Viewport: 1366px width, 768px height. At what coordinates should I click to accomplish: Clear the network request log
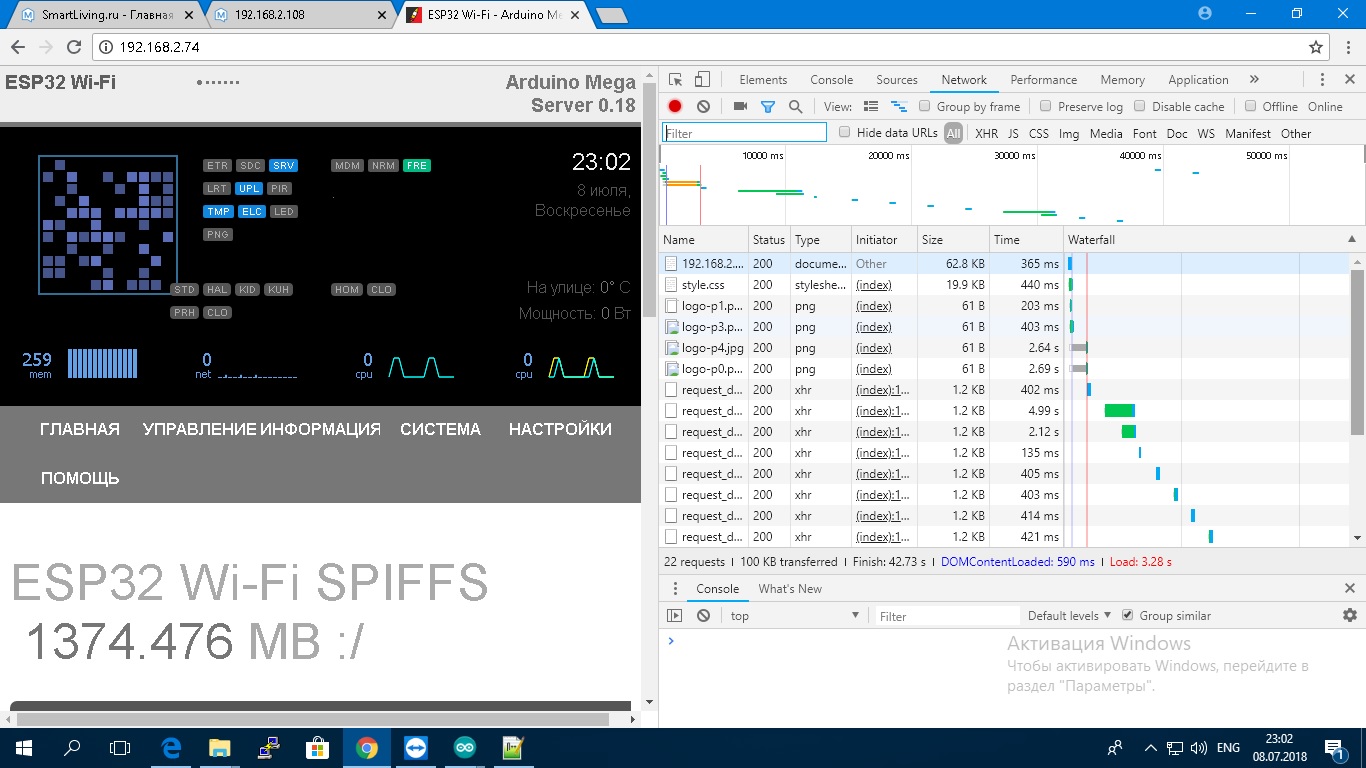tap(703, 106)
